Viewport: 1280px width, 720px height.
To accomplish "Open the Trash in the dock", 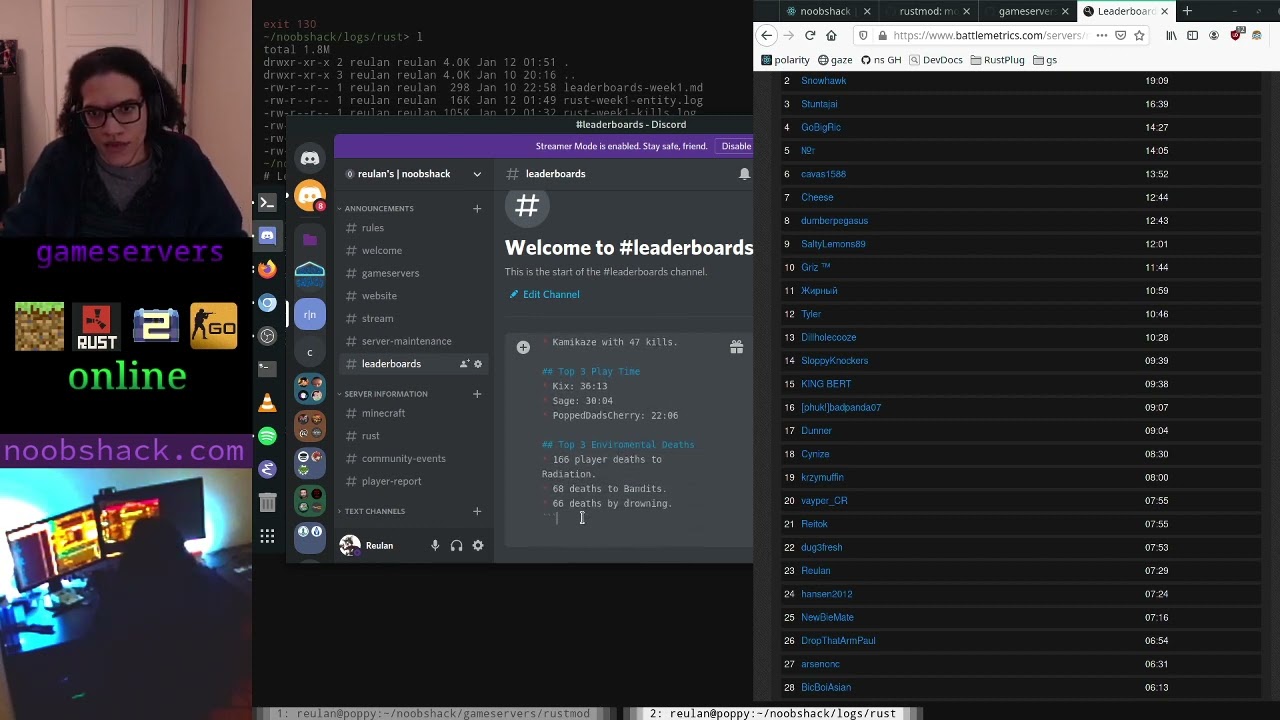I will click(x=267, y=502).
